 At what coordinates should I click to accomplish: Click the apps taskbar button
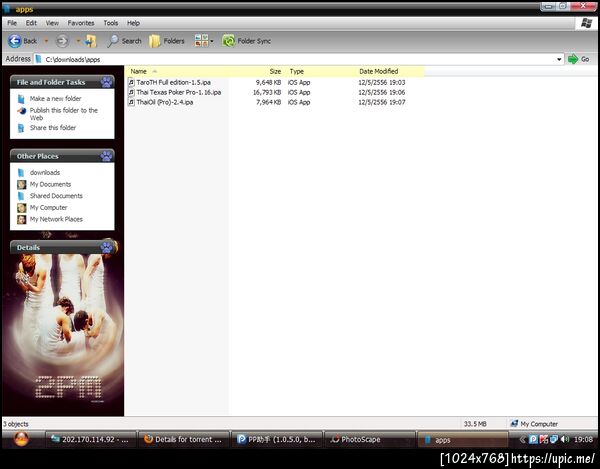click(x=463, y=440)
